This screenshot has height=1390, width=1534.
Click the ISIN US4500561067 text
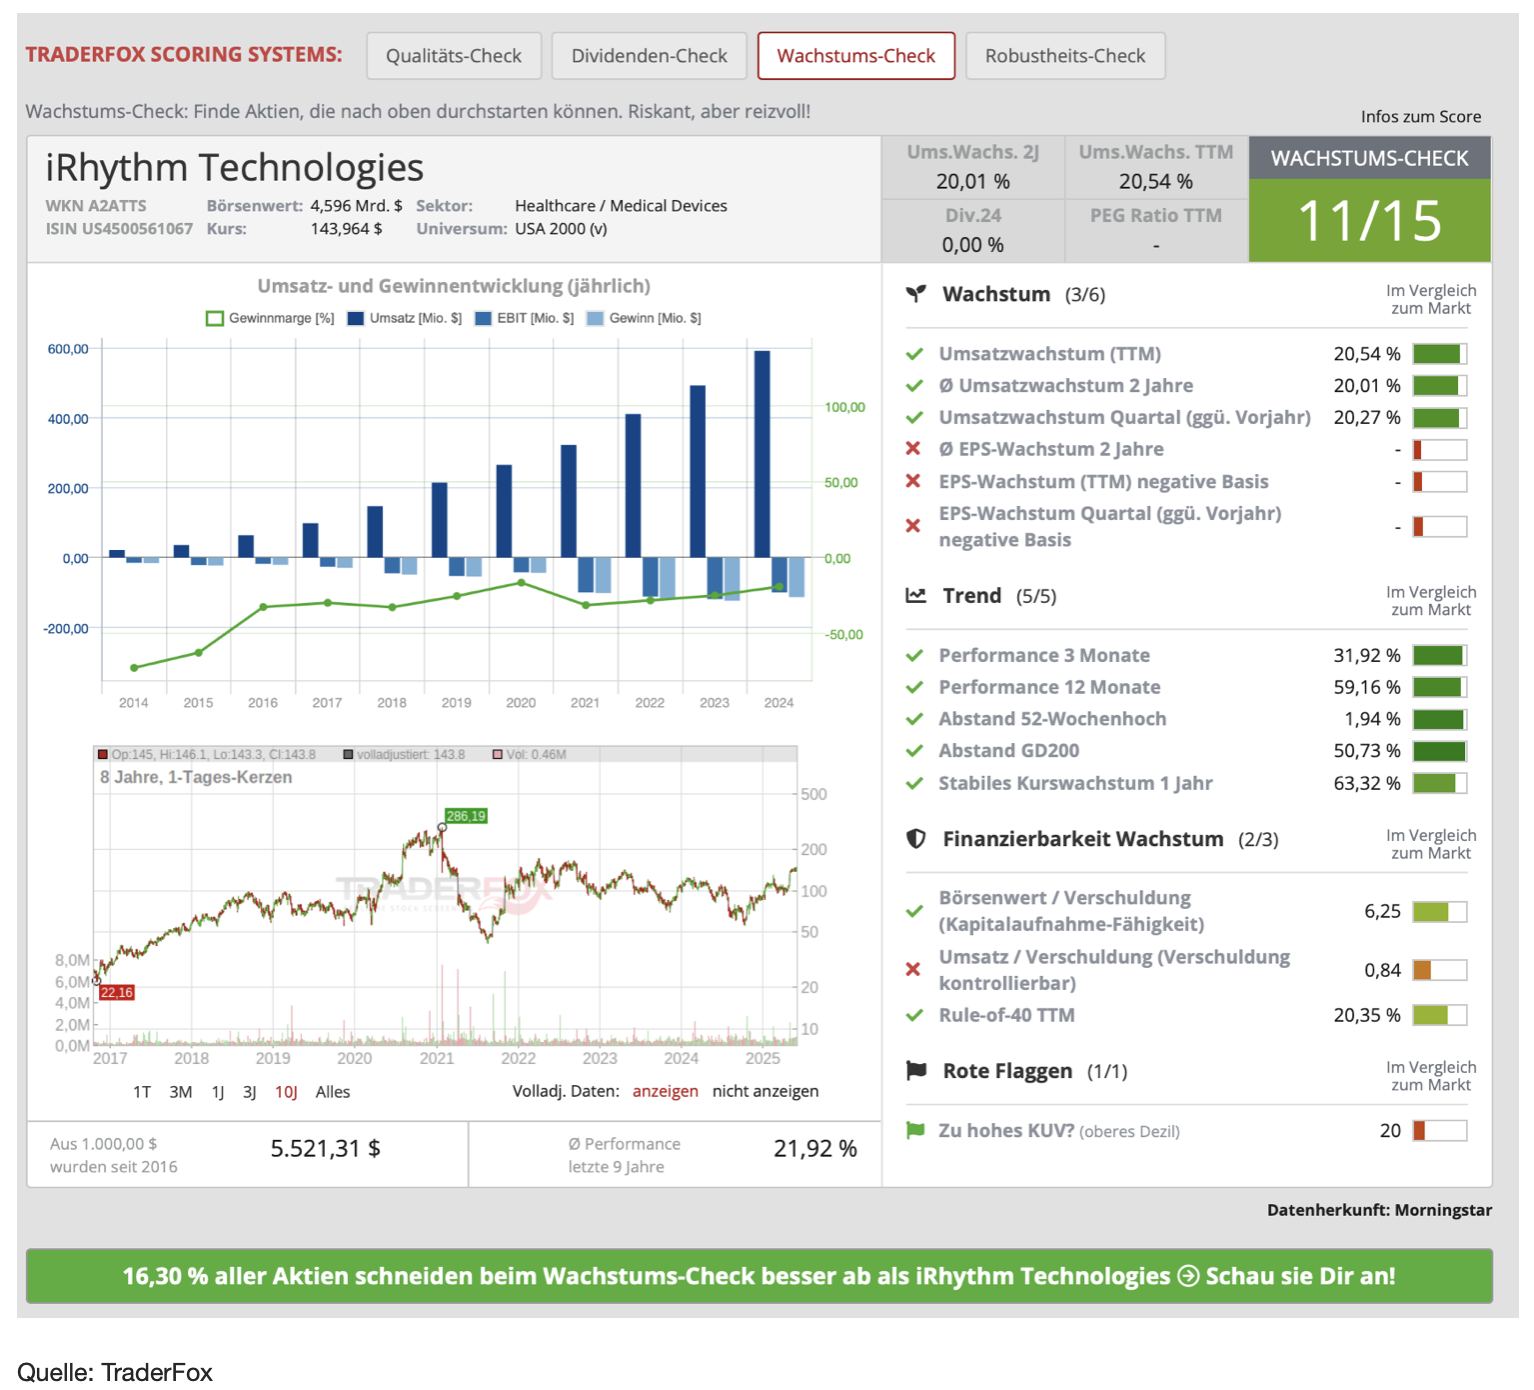119,229
